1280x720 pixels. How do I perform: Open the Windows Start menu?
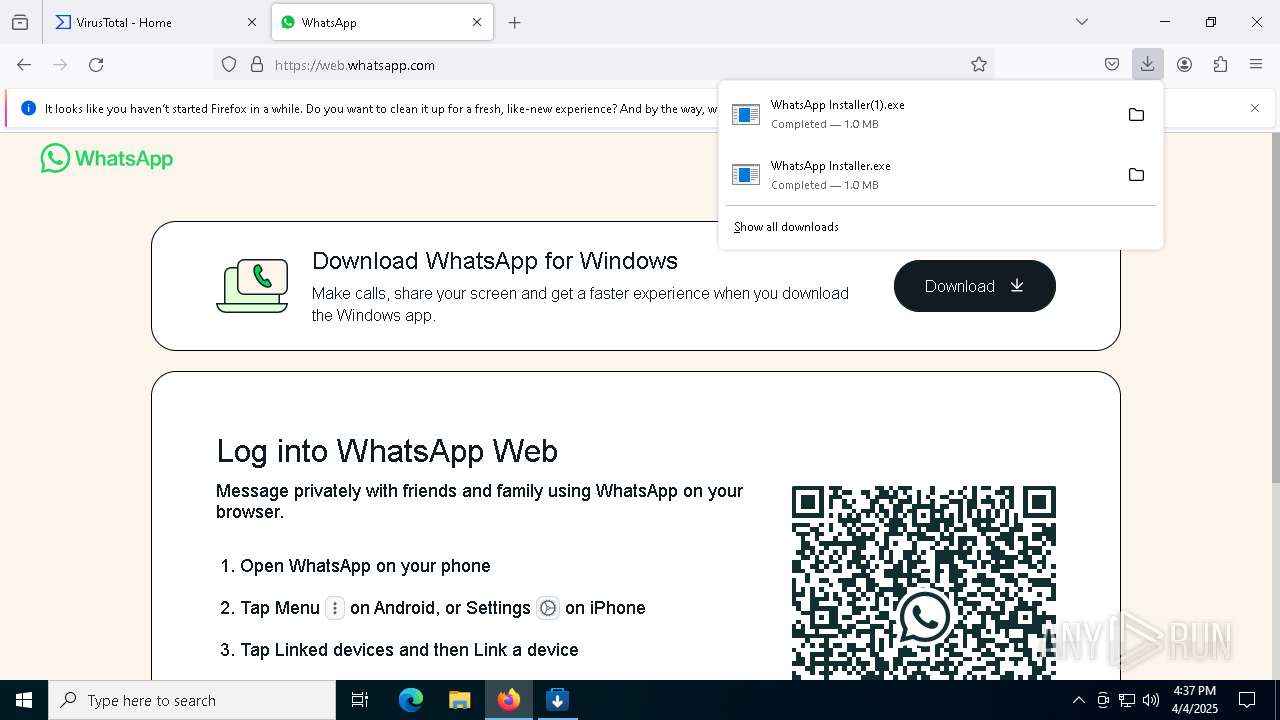pyautogui.click(x=24, y=700)
